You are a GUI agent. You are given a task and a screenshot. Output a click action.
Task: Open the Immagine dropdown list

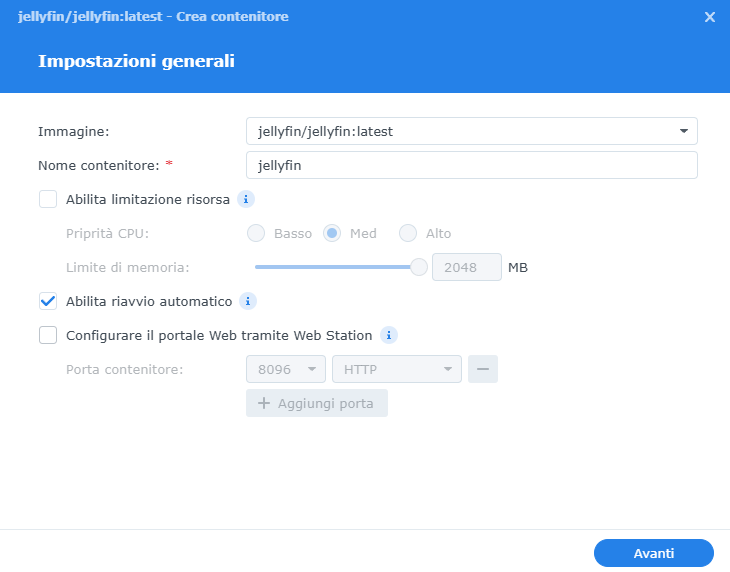click(x=472, y=131)
